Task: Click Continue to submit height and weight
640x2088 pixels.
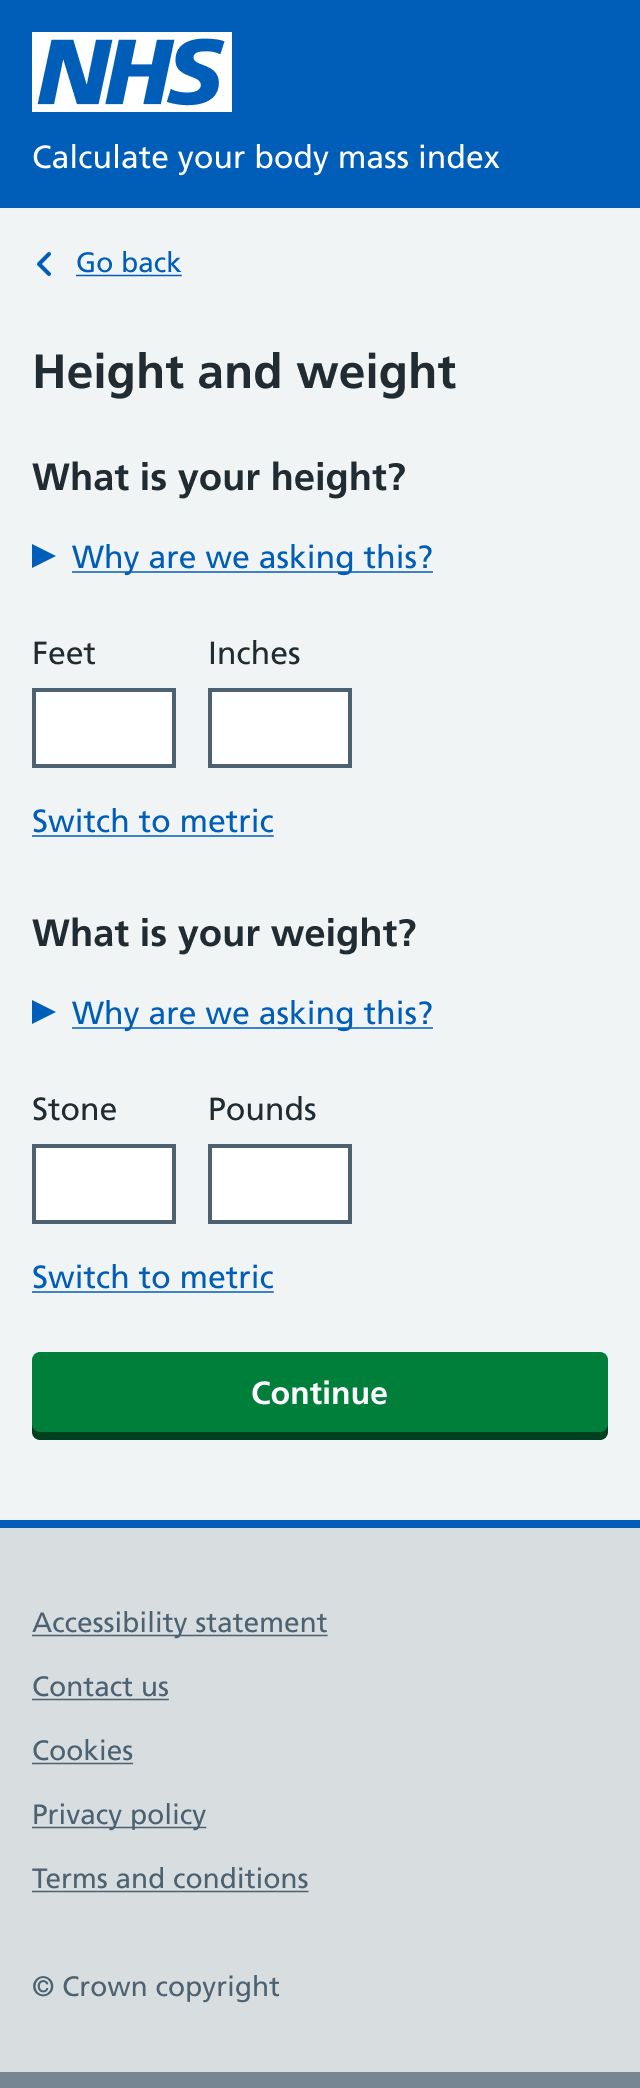Action: point(319,1393)
